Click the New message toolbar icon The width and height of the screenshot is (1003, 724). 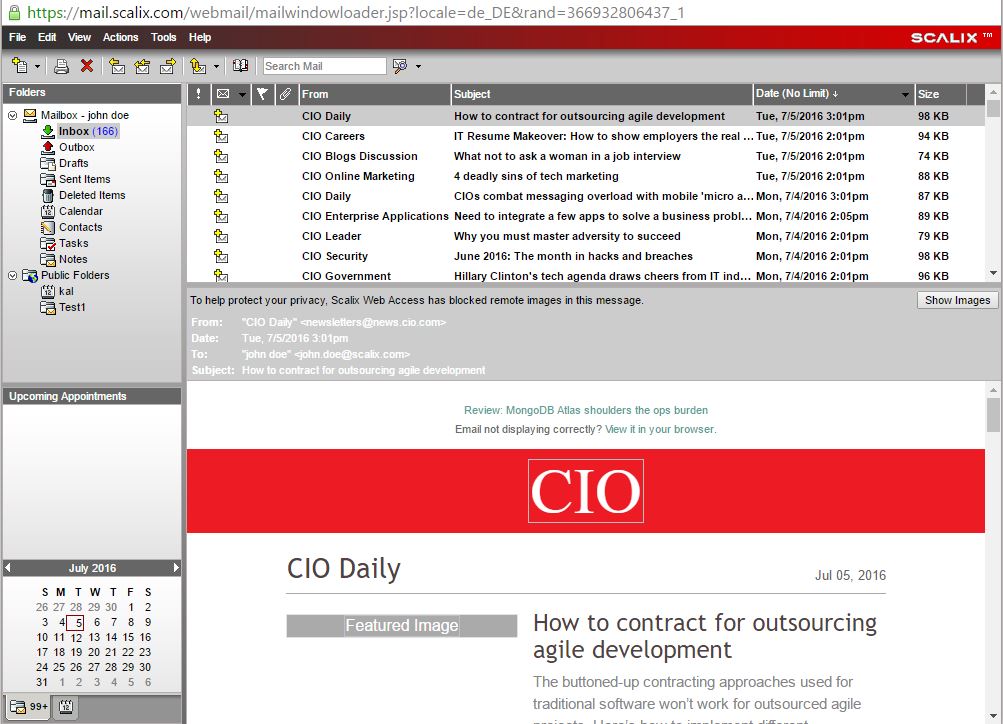20,66
